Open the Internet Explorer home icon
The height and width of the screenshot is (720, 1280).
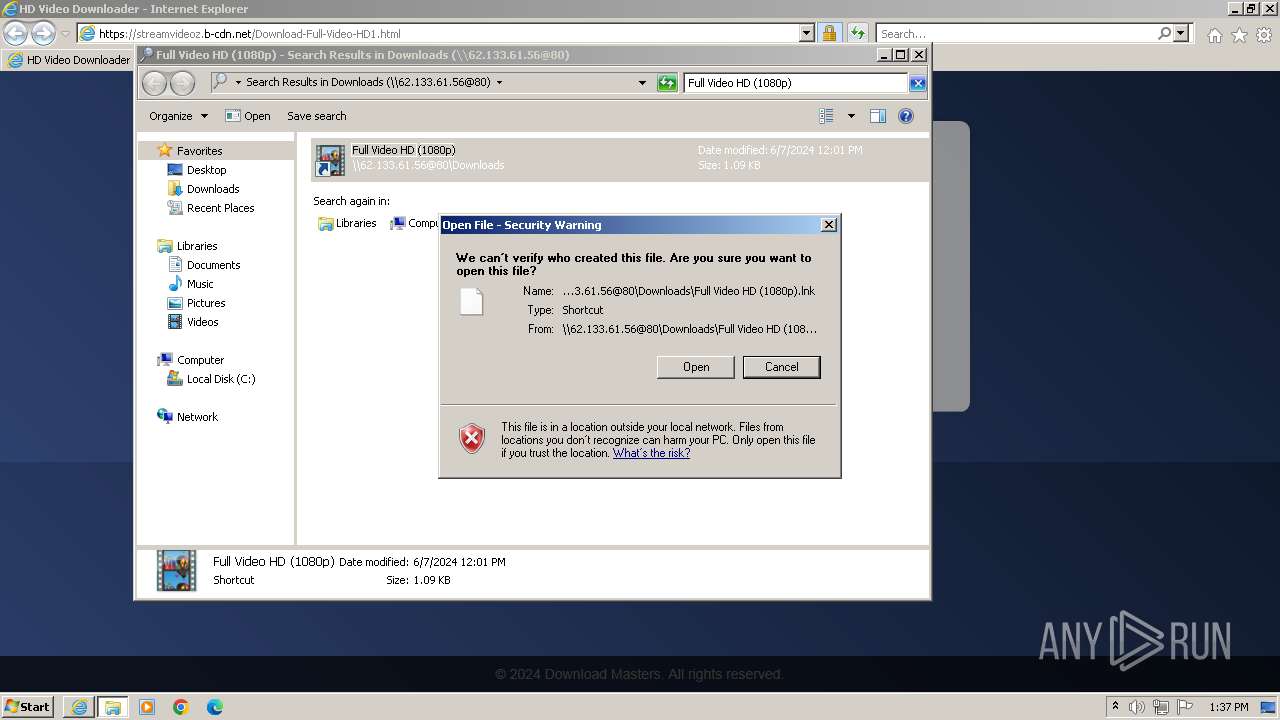coord(1214,35)
